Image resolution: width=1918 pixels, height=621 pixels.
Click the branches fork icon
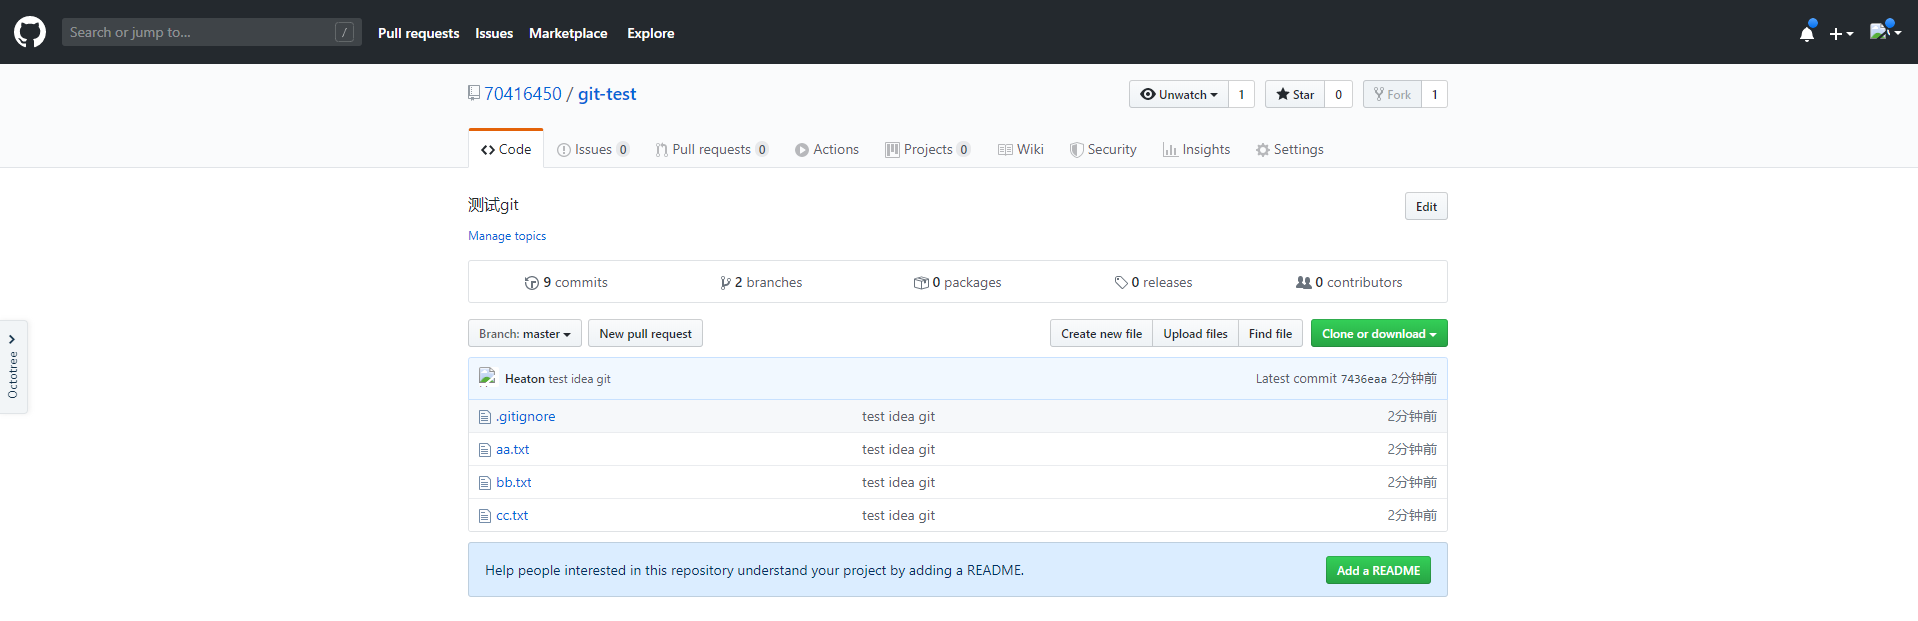pyautogui.click(x=725, y=283)
